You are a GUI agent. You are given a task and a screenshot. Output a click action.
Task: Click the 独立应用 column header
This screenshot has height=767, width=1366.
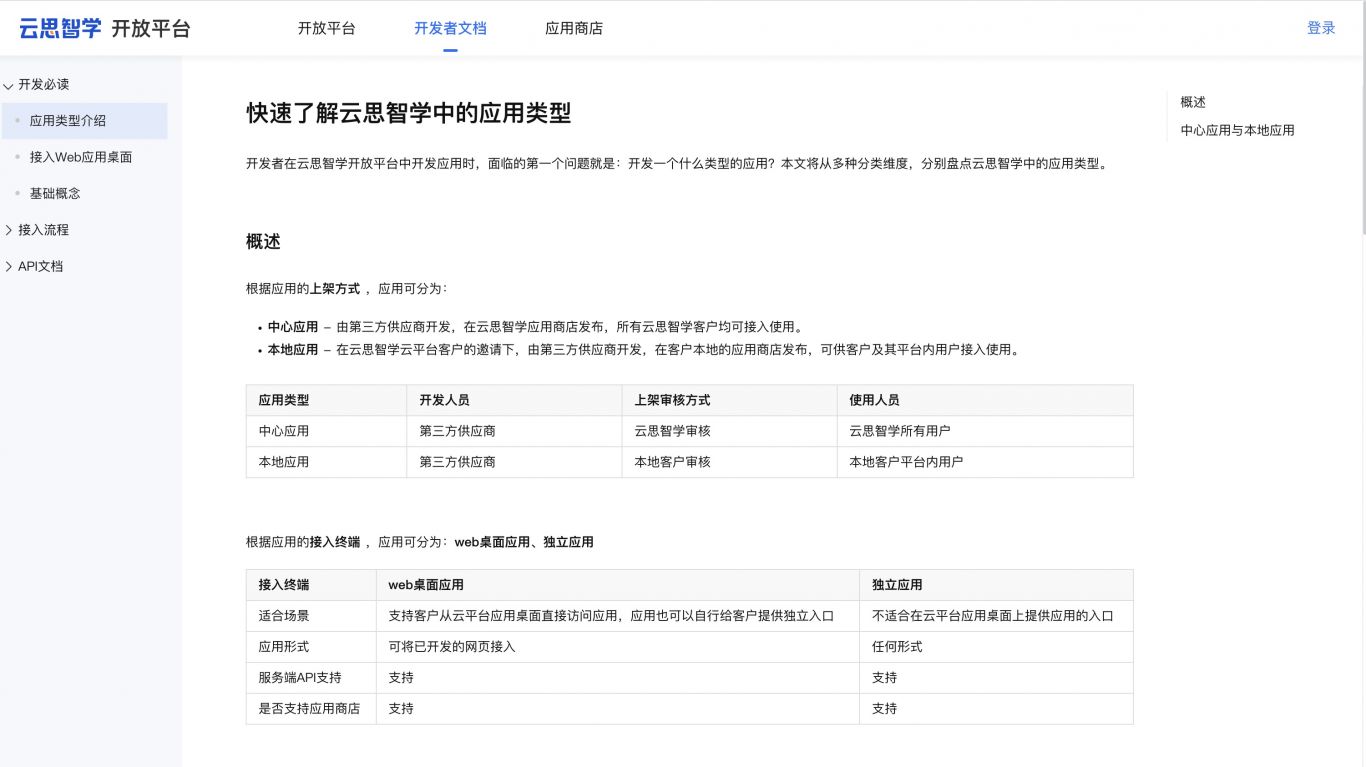tap(996, 585)
